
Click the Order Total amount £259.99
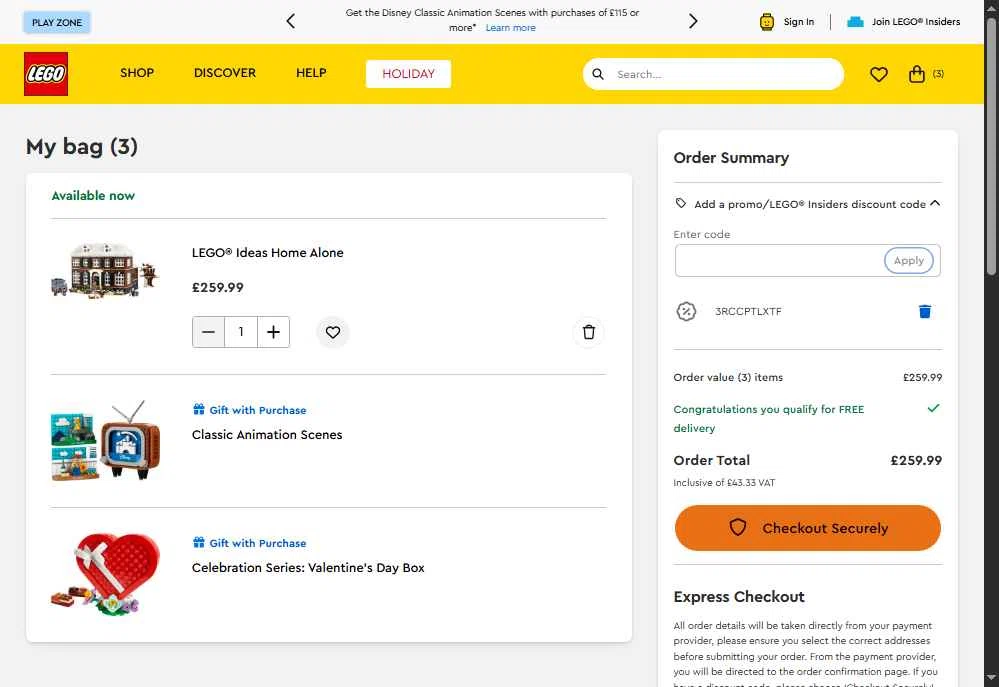point(916,460)
